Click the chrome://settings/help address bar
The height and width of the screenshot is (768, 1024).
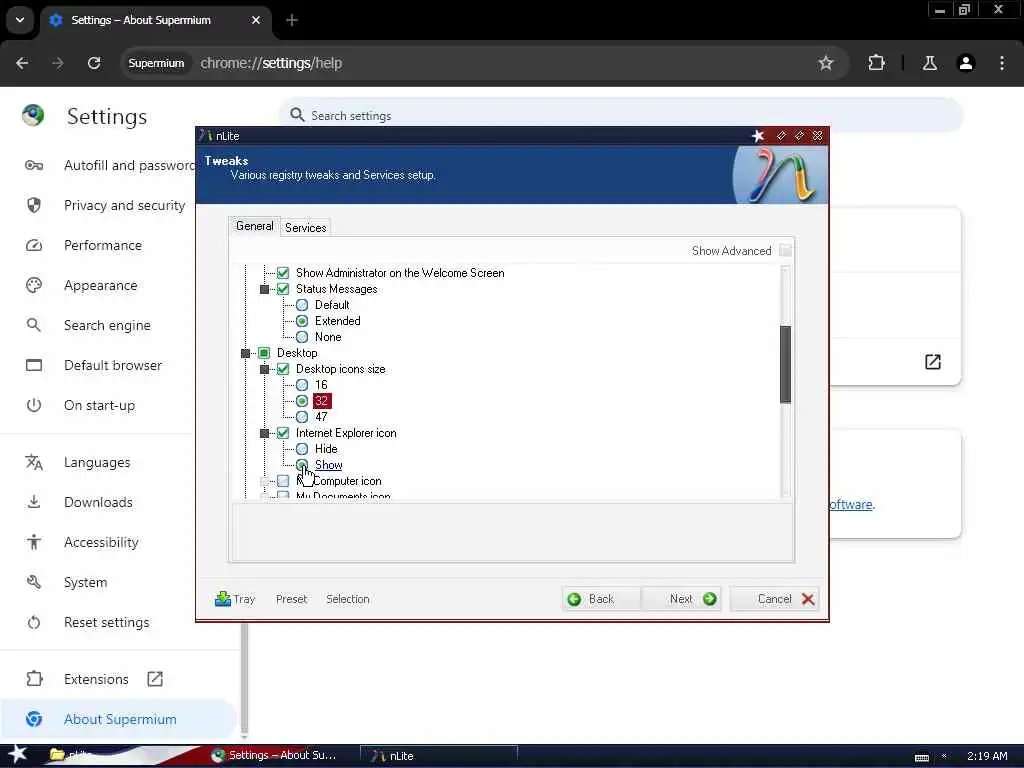pos(483,63)
